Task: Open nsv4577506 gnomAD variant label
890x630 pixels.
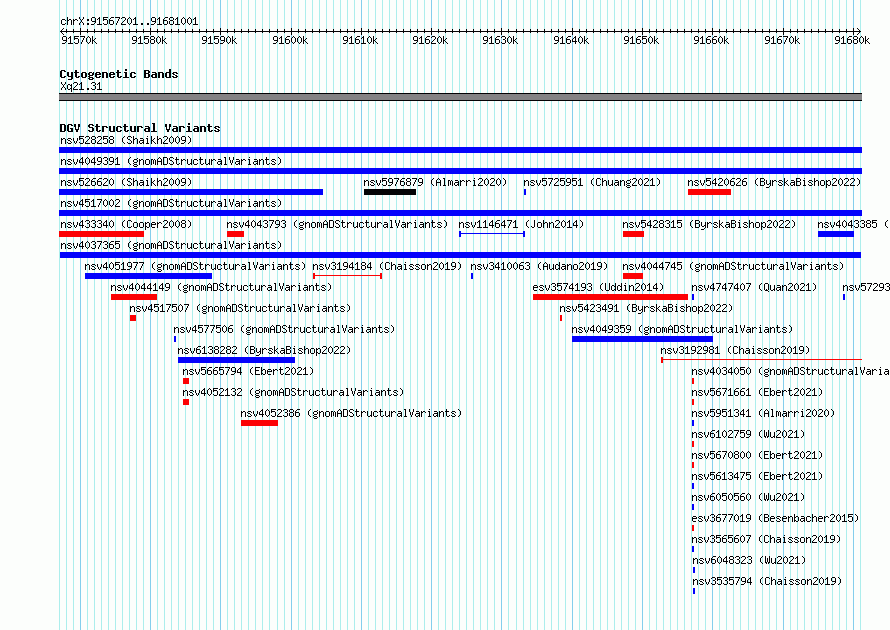Action: tap(284, 329)
